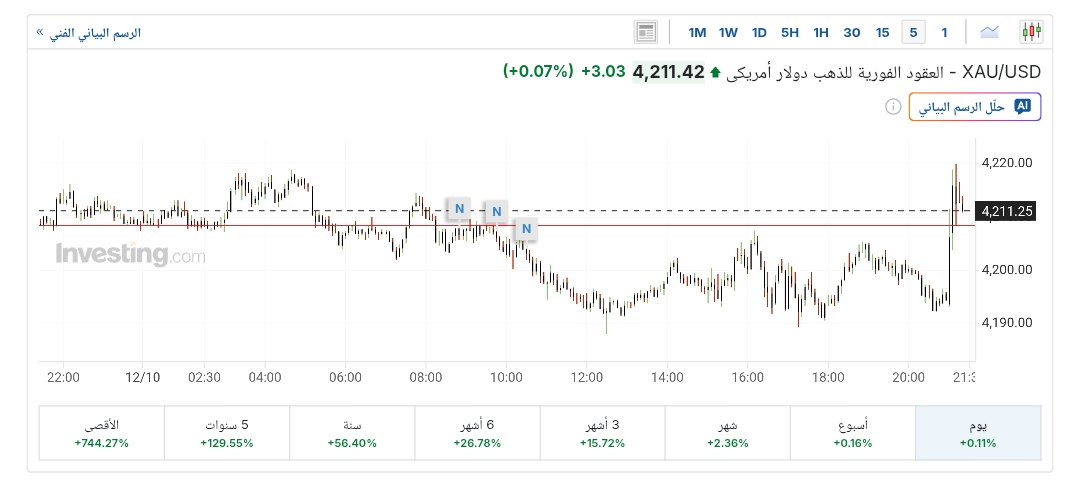This screenshot has height=490, width=1080.
Task: Select the يوم (day) performance tab
Action: click(x=978, y=433)
